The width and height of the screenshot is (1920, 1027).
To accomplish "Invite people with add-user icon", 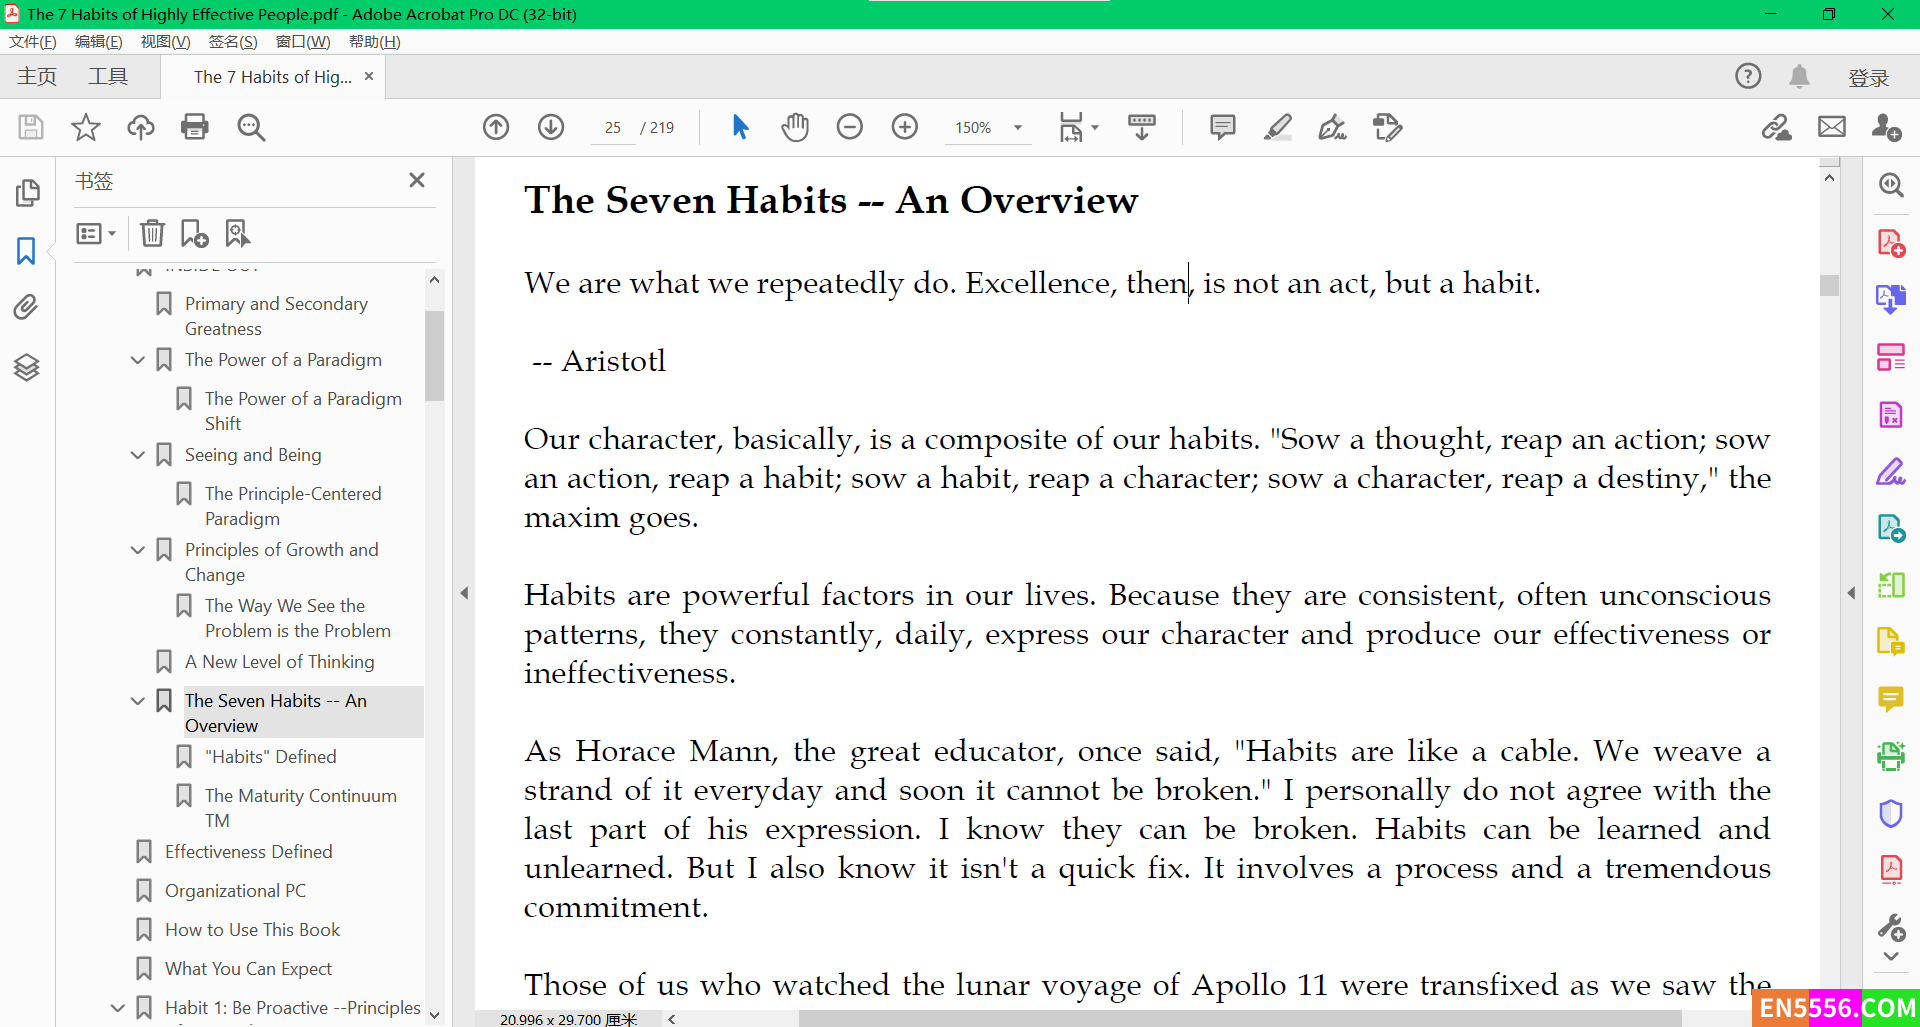I will pyautogui.click(x=1887, y=127).
